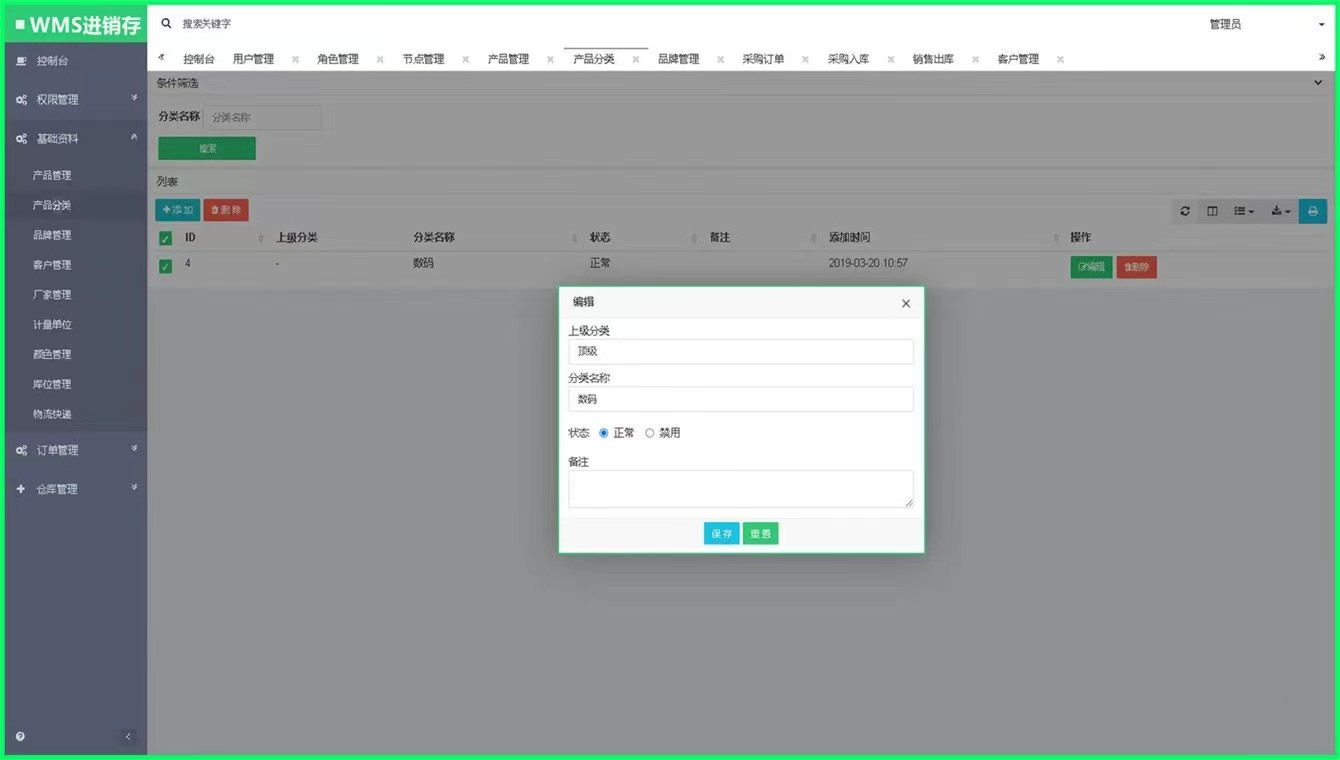Open the columns visibility icon on the toolbar
1340x760 pixels.
click(x=1212, y=211)
